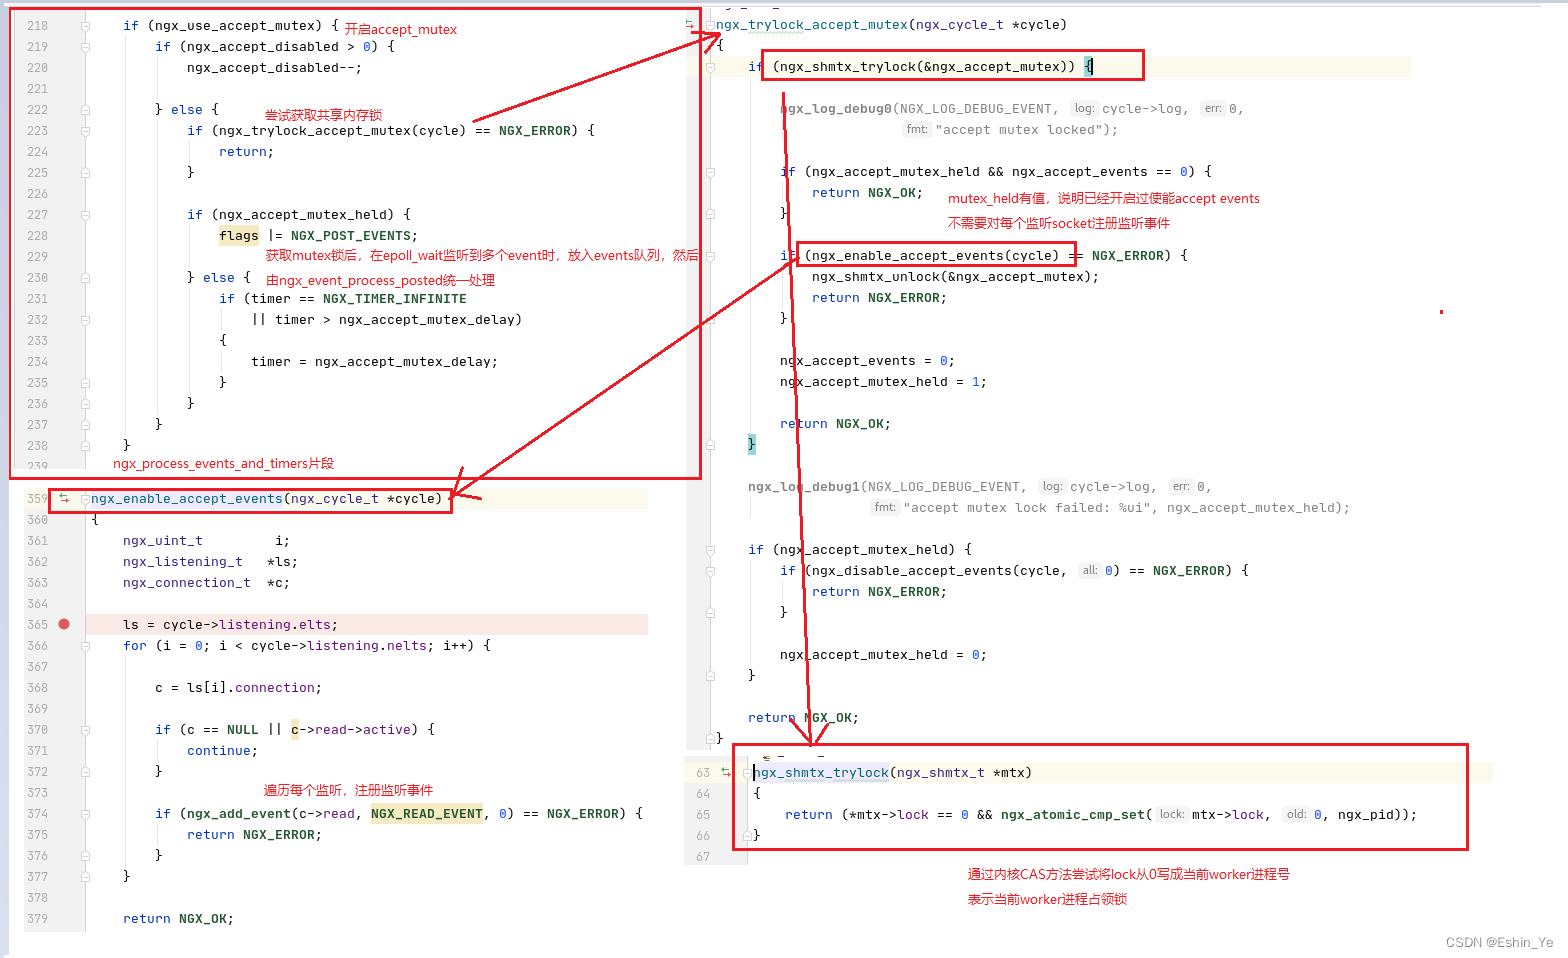Click 'listening.elts' on line 365
This screenshot has height=958, width=1568.
coord(274,625)
